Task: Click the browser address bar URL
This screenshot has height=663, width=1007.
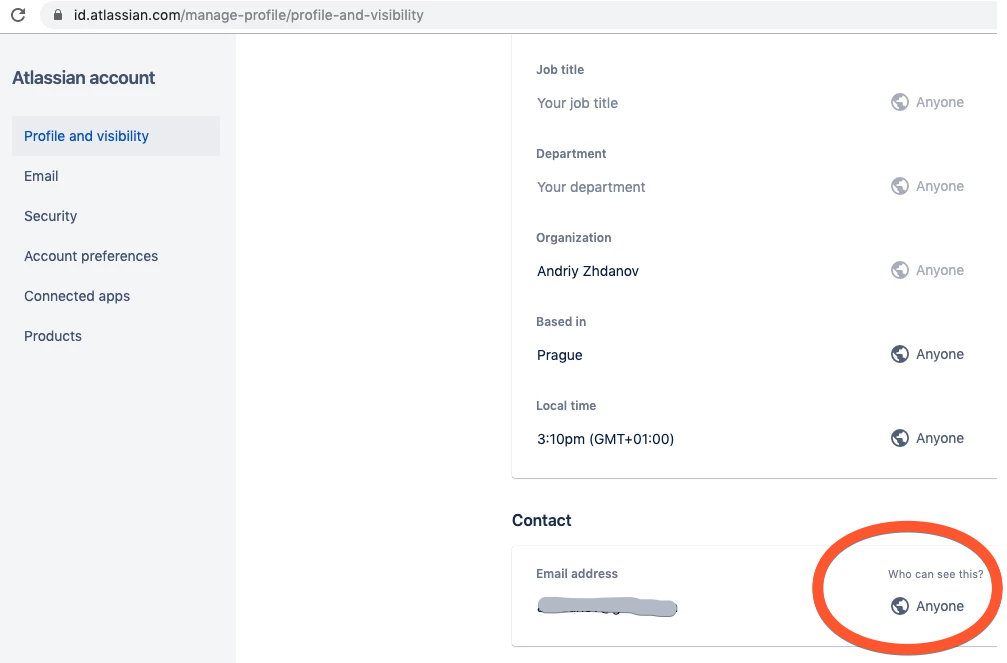Action: pyautogui.click(x=250, y=15)
